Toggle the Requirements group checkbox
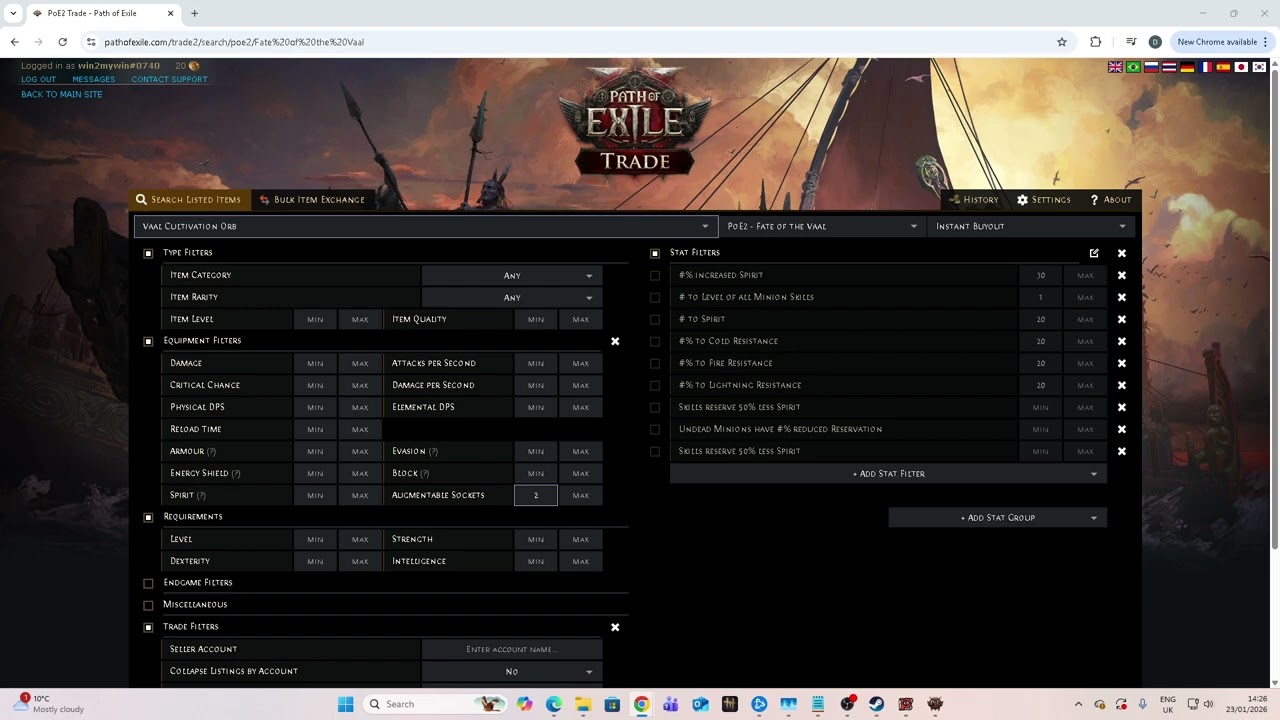This screenshot has width=1280, height=720. coord(148,517)
